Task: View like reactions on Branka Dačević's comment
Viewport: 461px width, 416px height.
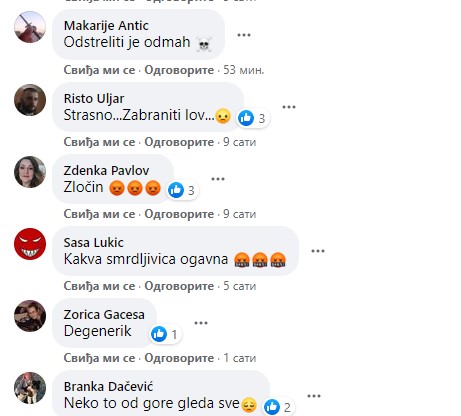Action: [278, 407]
